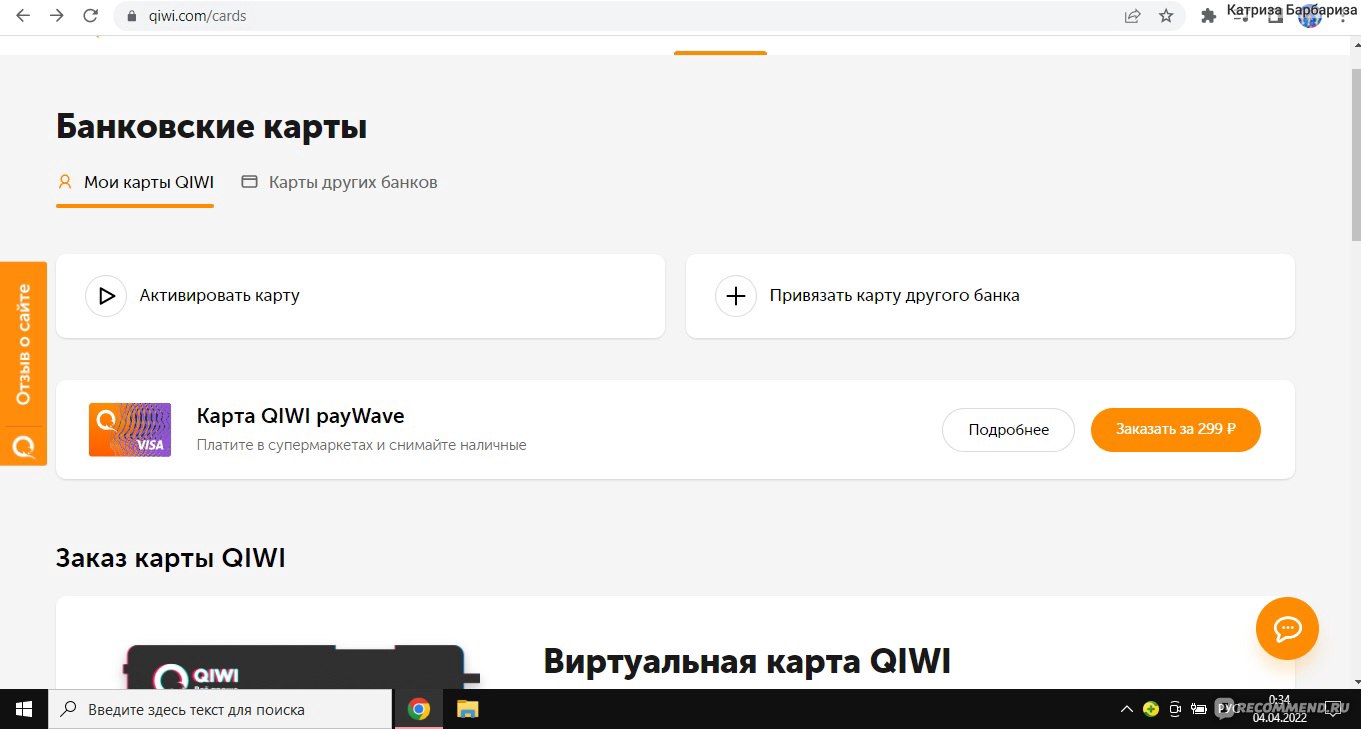The height and width of the screenshot is (729, 1361).
Task: Go back with the browser back arrow
Action: [x=23, y=16]
